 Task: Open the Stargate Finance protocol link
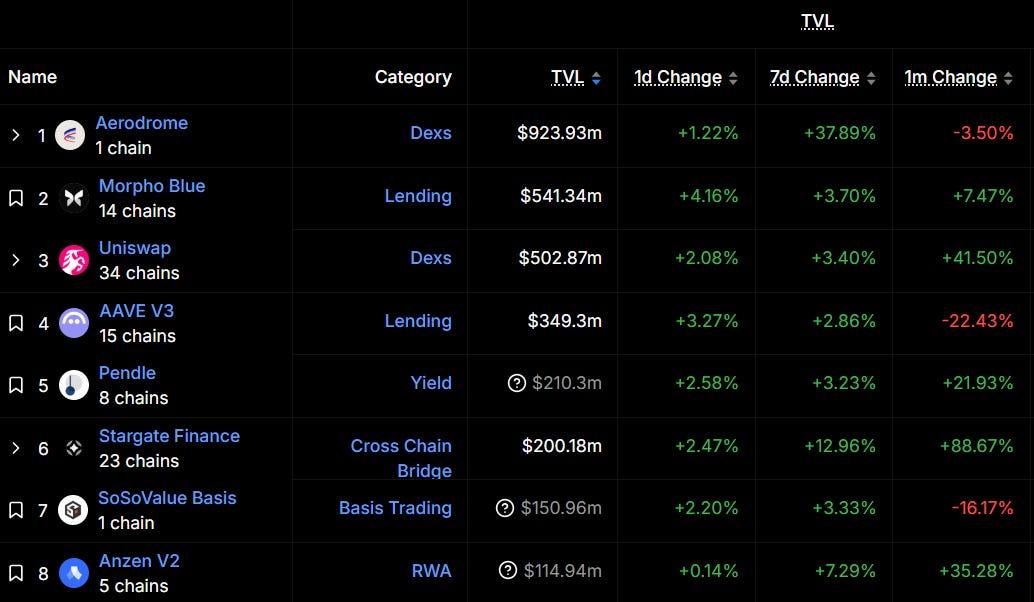pos(169,436)
